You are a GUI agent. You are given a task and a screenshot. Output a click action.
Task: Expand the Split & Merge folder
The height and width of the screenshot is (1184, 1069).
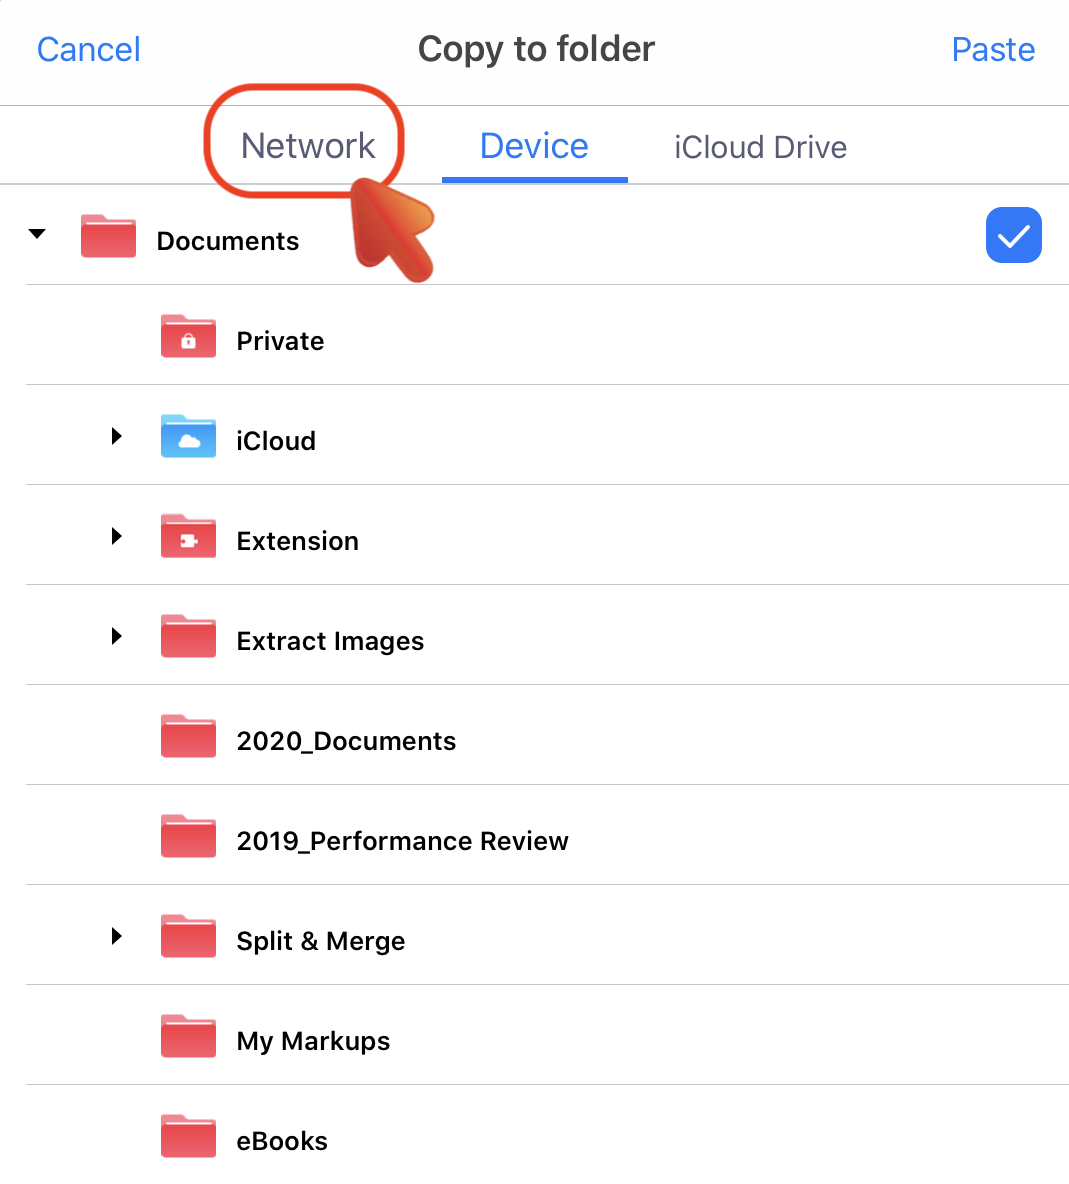pos(116,936)
